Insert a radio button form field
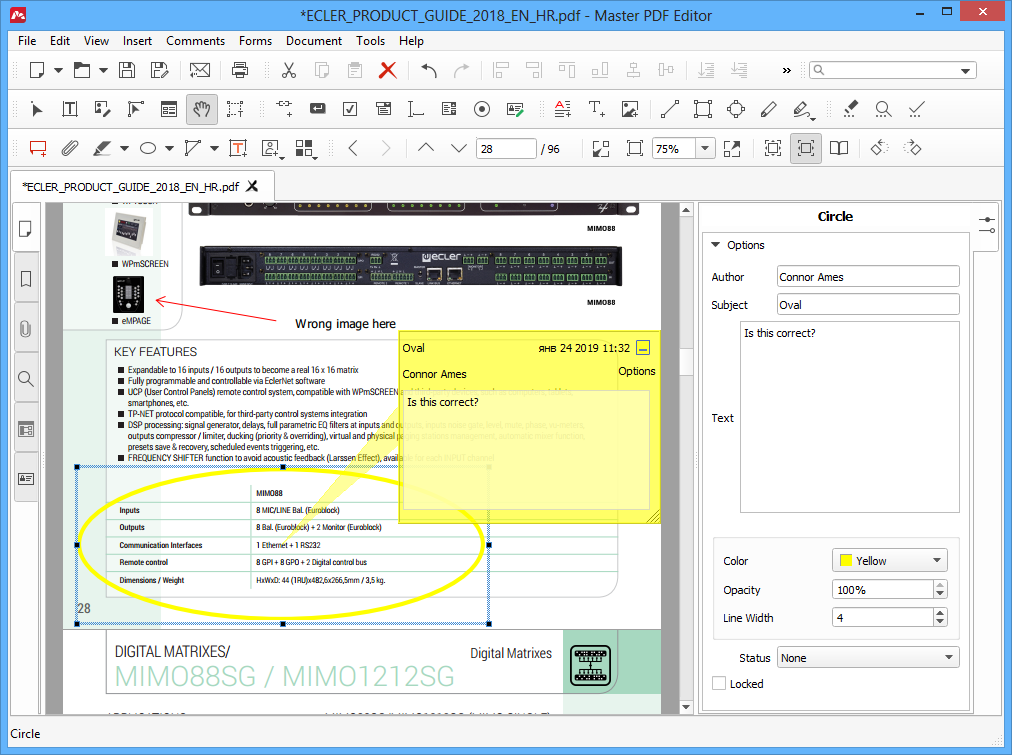This screenshot has height=755, width=1012. pyautogui.click(x=481, y=109)
